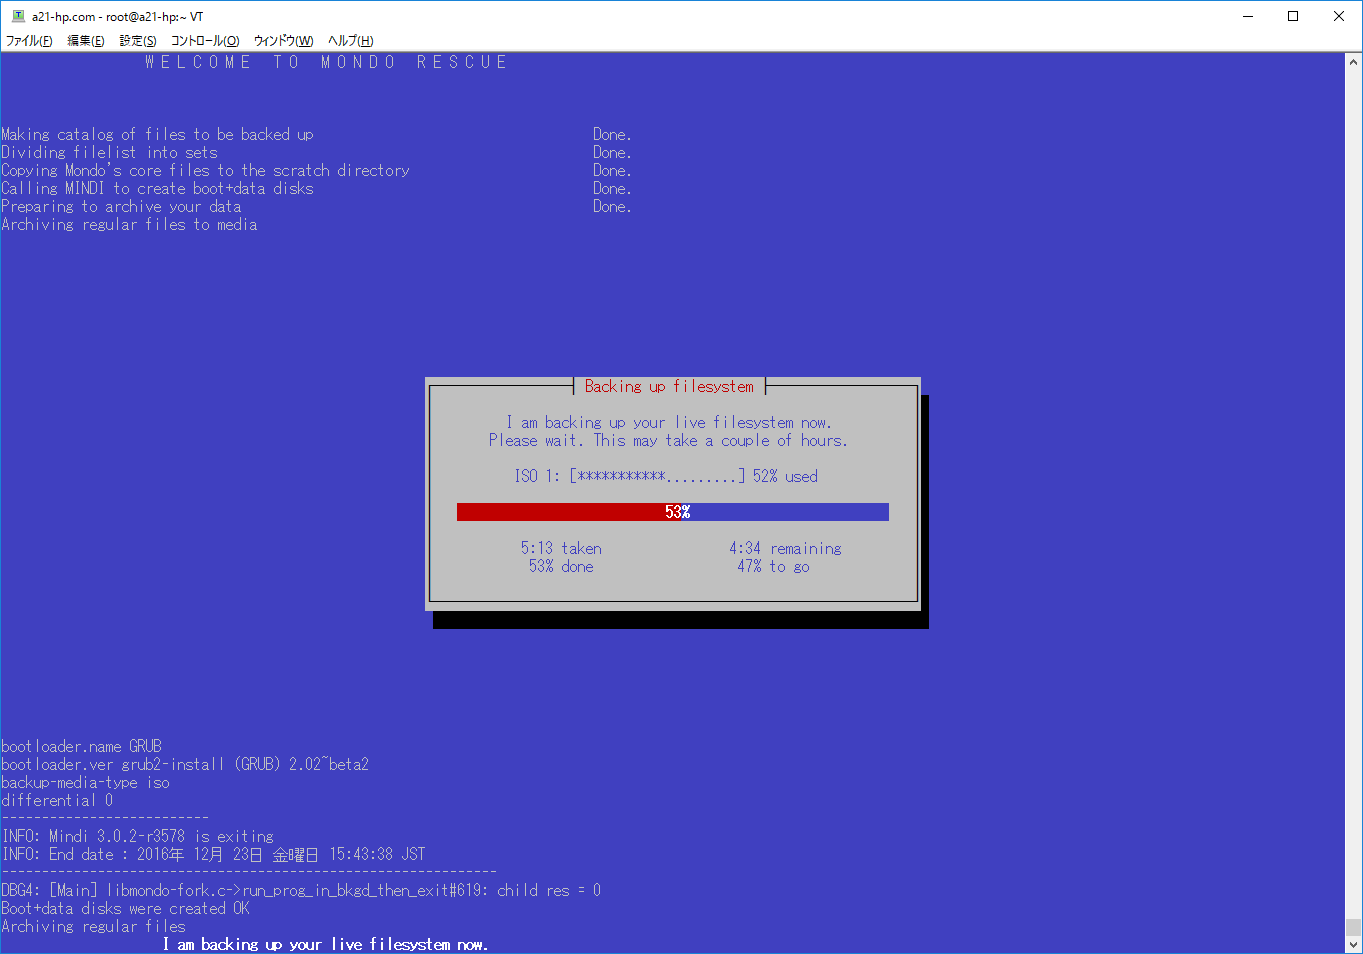
Task: Open the コントロール(O) menu
Action: point(205,41)
